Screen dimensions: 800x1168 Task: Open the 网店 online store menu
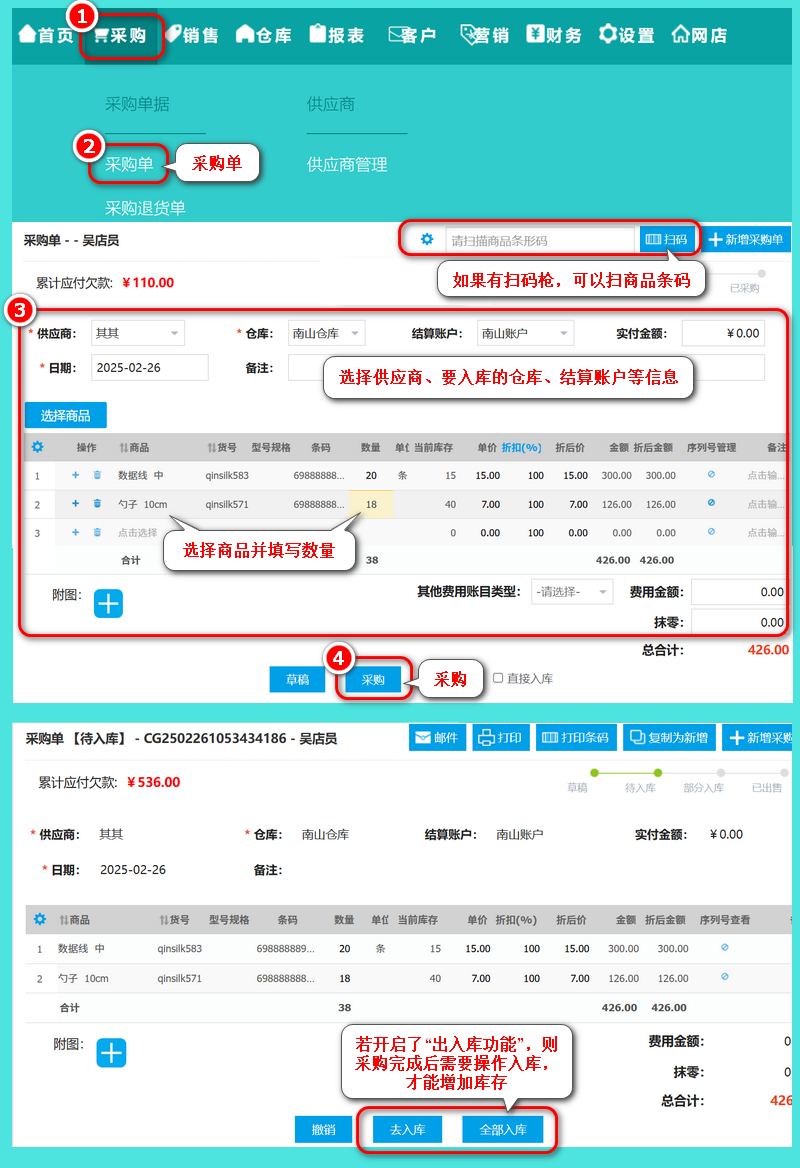(x=699, y=34)
